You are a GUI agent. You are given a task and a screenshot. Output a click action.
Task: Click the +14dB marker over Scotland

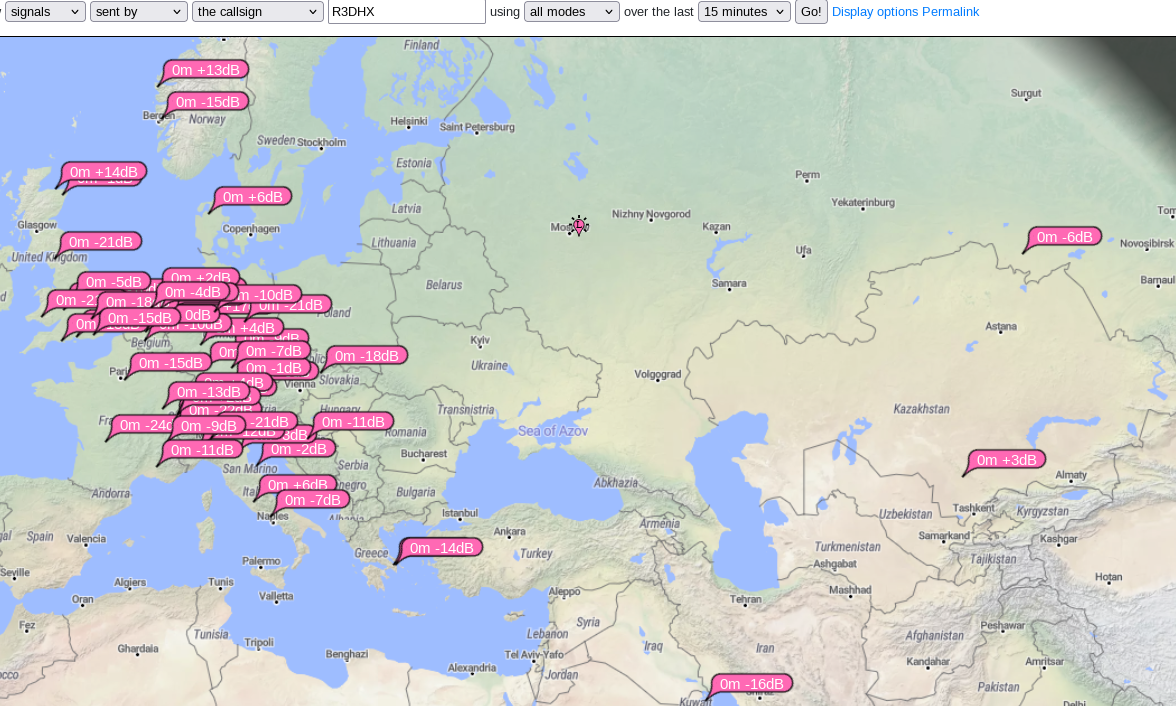(103, 172)
